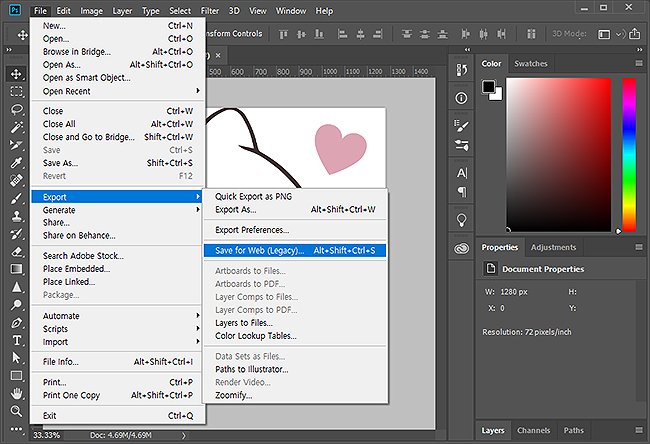
Task: Expand the Open Recent submenu
Action: click(118, 91)
